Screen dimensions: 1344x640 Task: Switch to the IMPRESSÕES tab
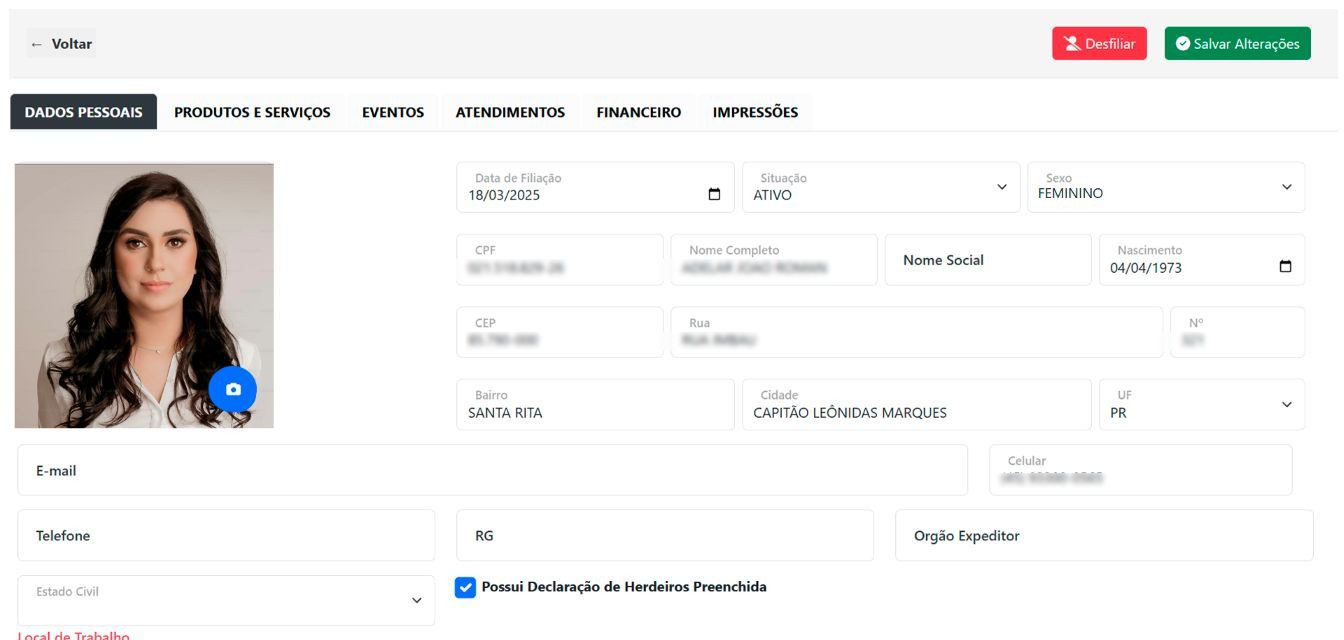[755, 112]
